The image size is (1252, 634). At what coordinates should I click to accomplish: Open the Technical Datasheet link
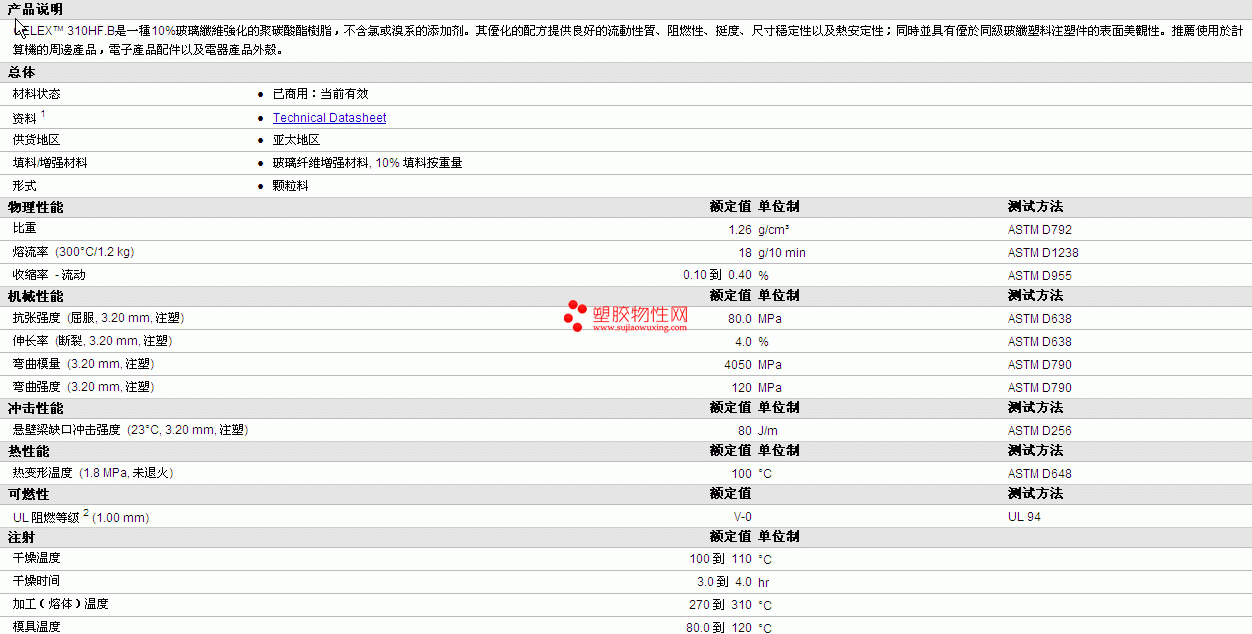(329, 118)
